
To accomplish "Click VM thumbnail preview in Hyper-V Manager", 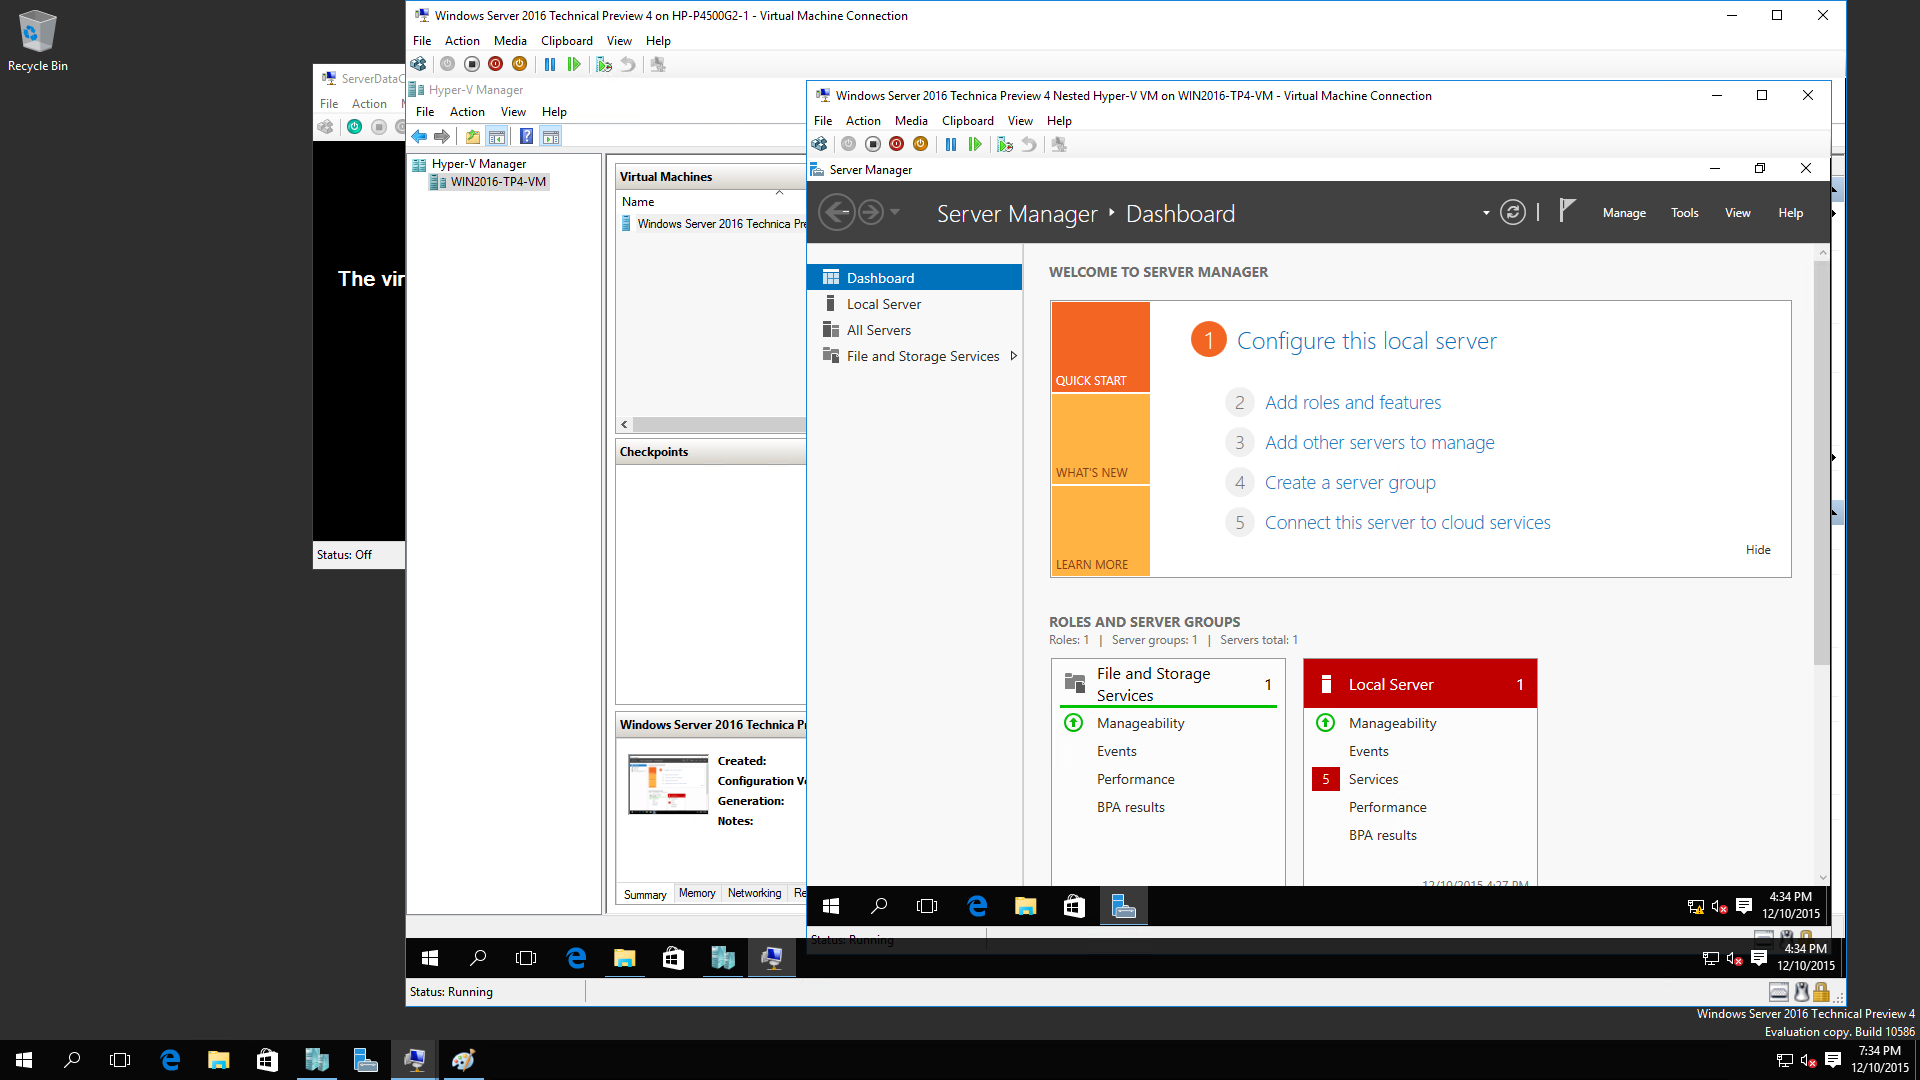I will pyautogui.click(x=668, y=784).
